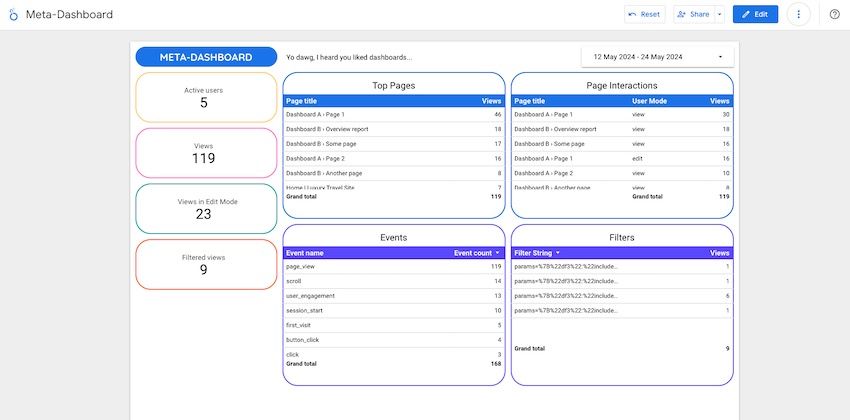Select the Views scorecard showing 119

(x=206, y=153)
